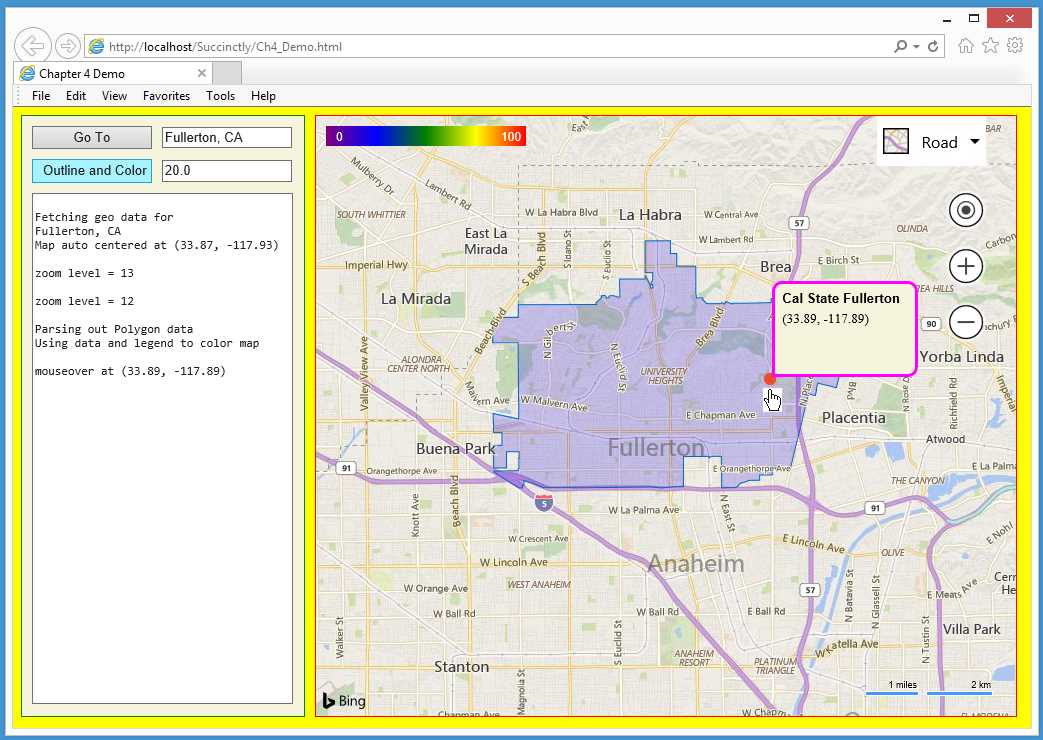
Task: Click the 20.0 value input field
Action: 227,170
